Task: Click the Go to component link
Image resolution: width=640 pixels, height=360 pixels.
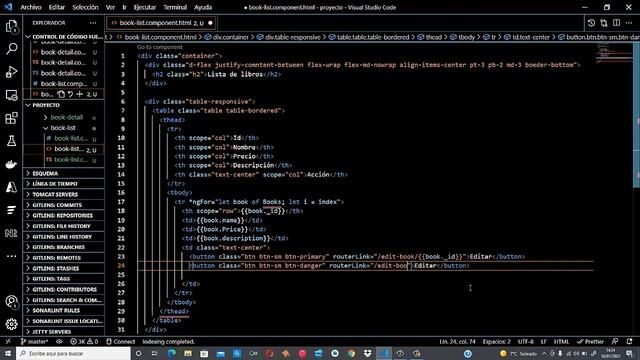Action: pos(160,47)
